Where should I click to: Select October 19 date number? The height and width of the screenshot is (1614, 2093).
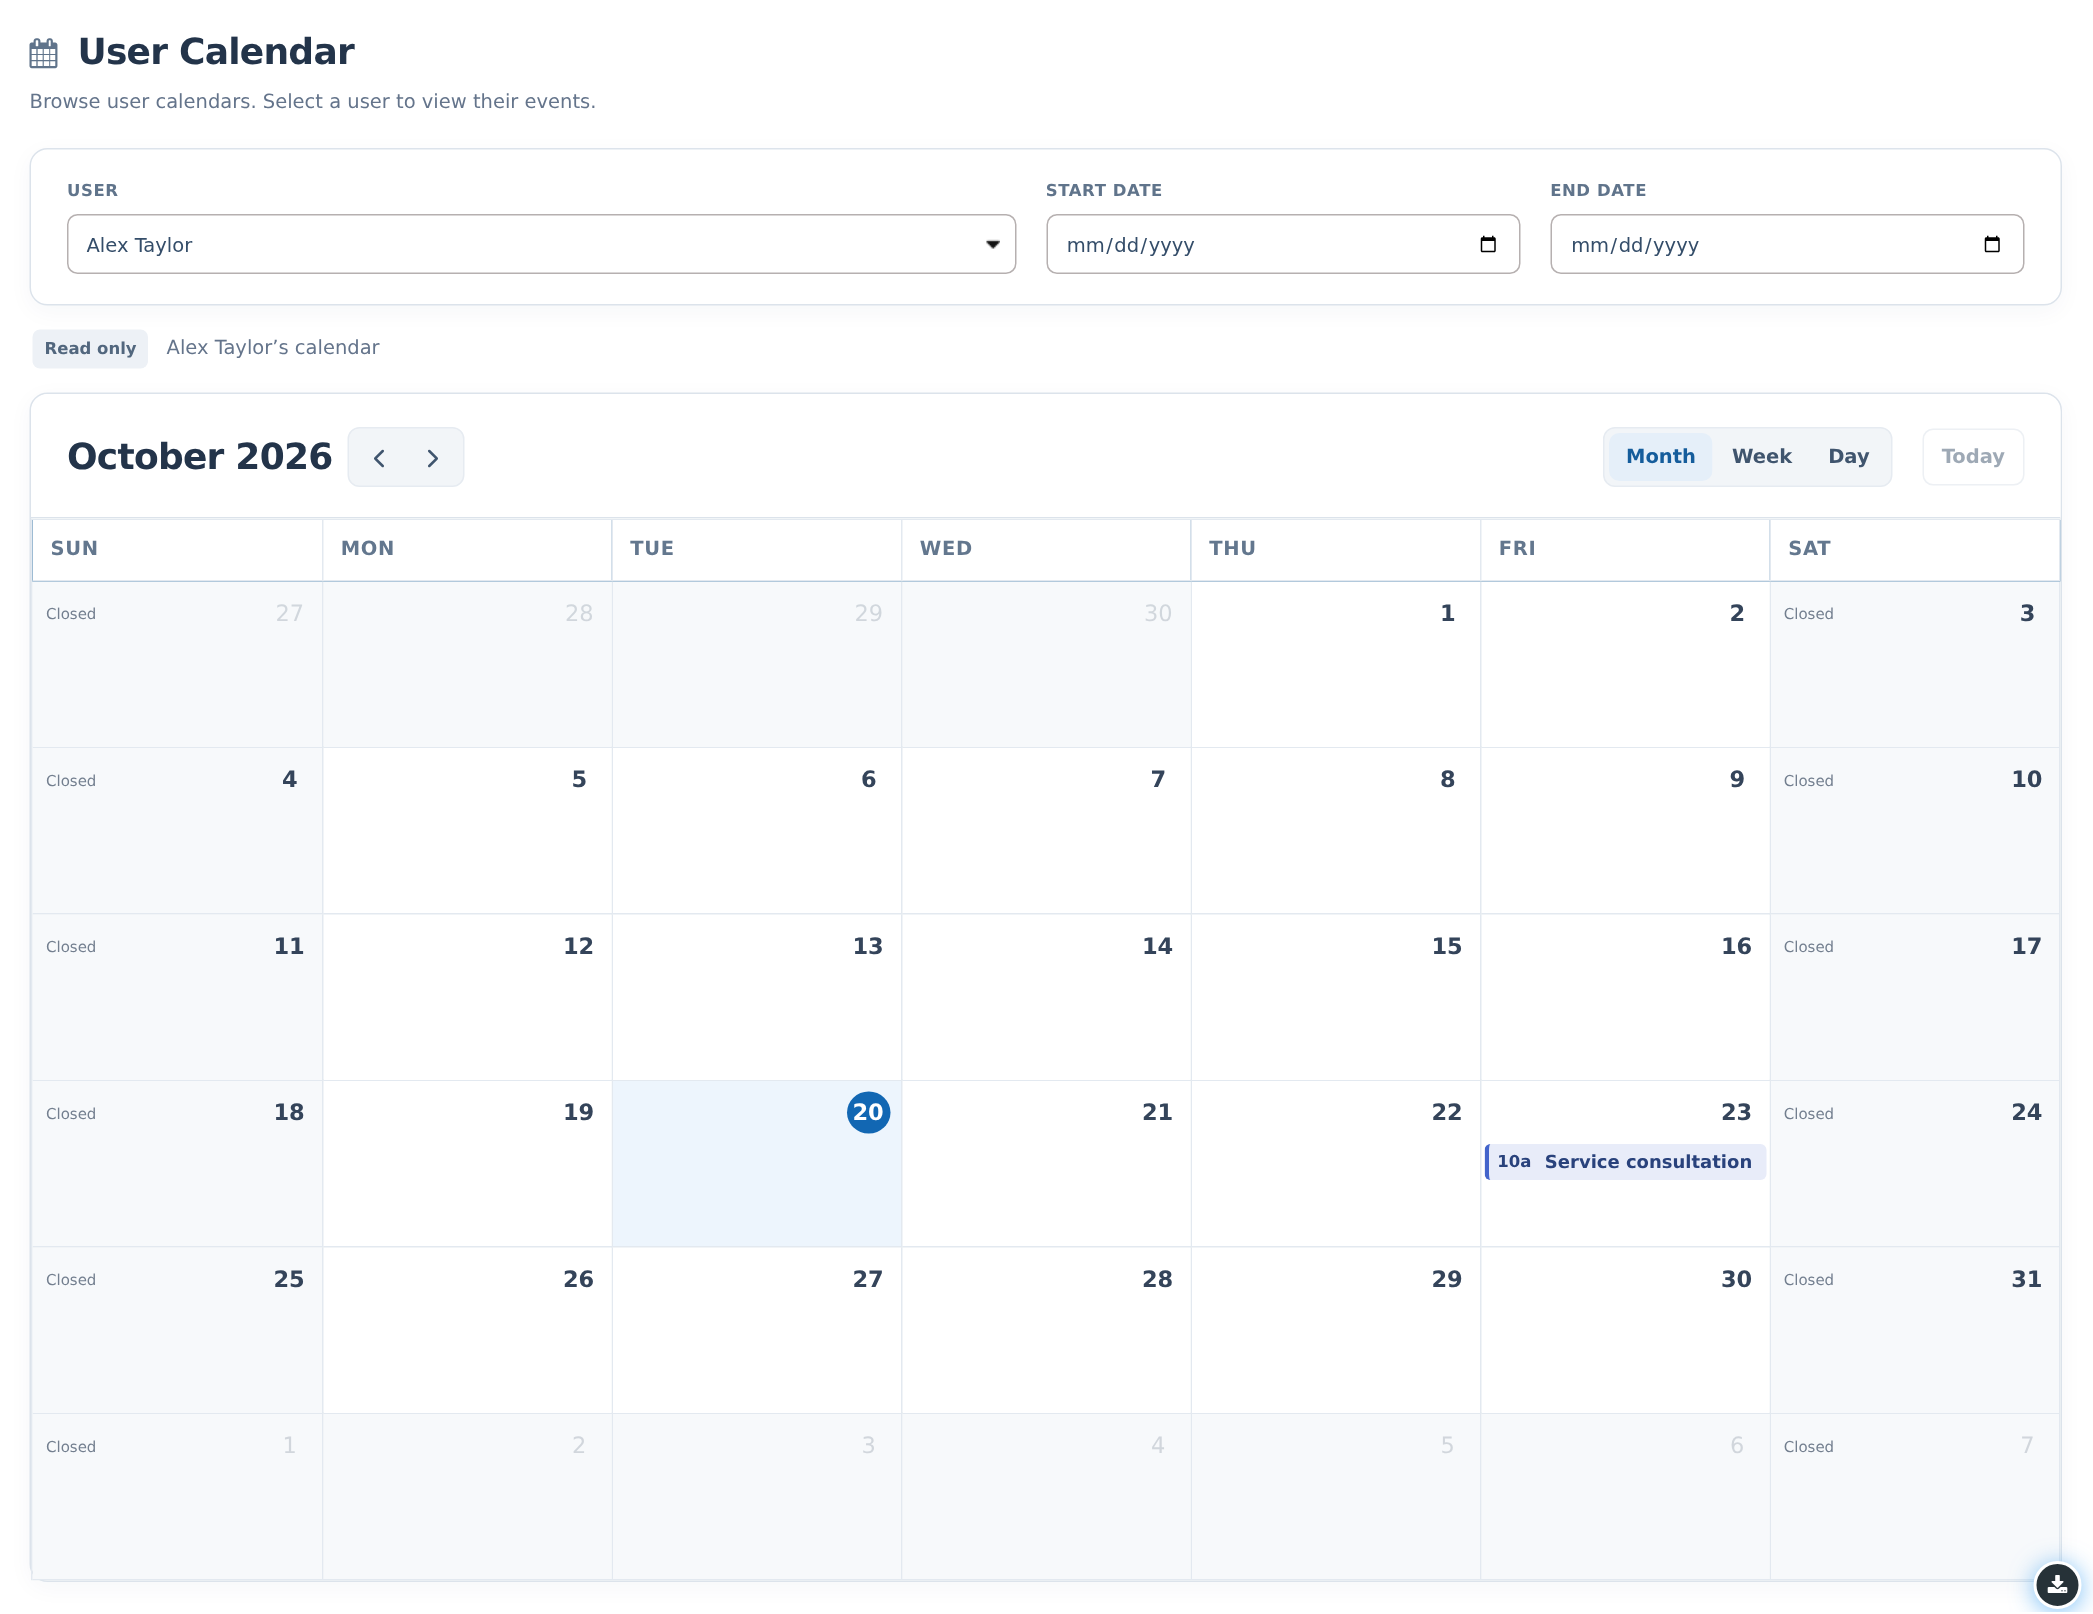578,1112
